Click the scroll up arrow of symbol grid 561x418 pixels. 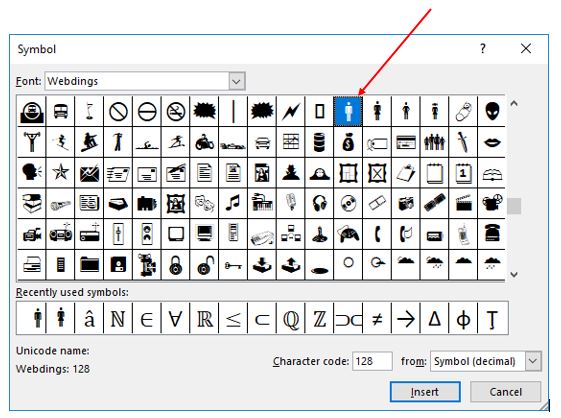click(x=514, y=104)
